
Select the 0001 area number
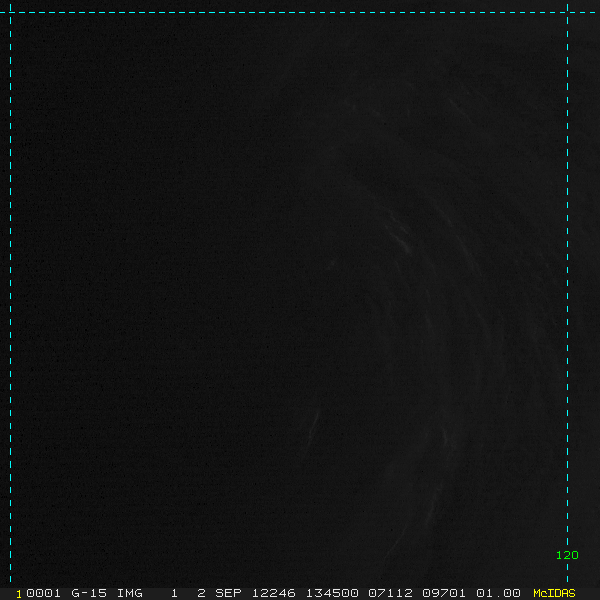pos(43,593)
